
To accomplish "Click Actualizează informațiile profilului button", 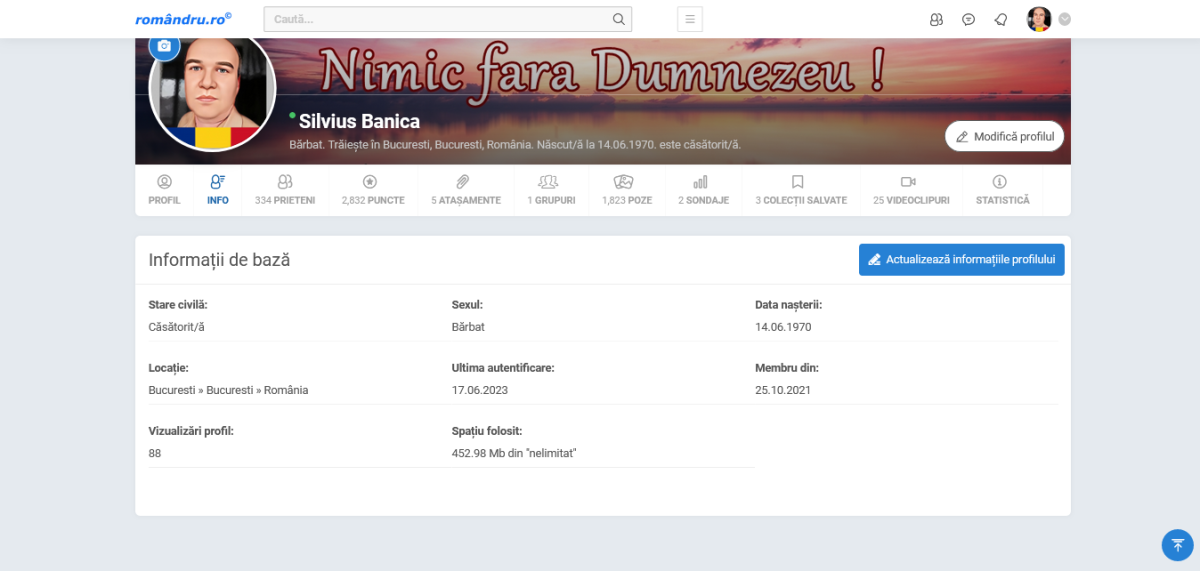I will point(961,259).
